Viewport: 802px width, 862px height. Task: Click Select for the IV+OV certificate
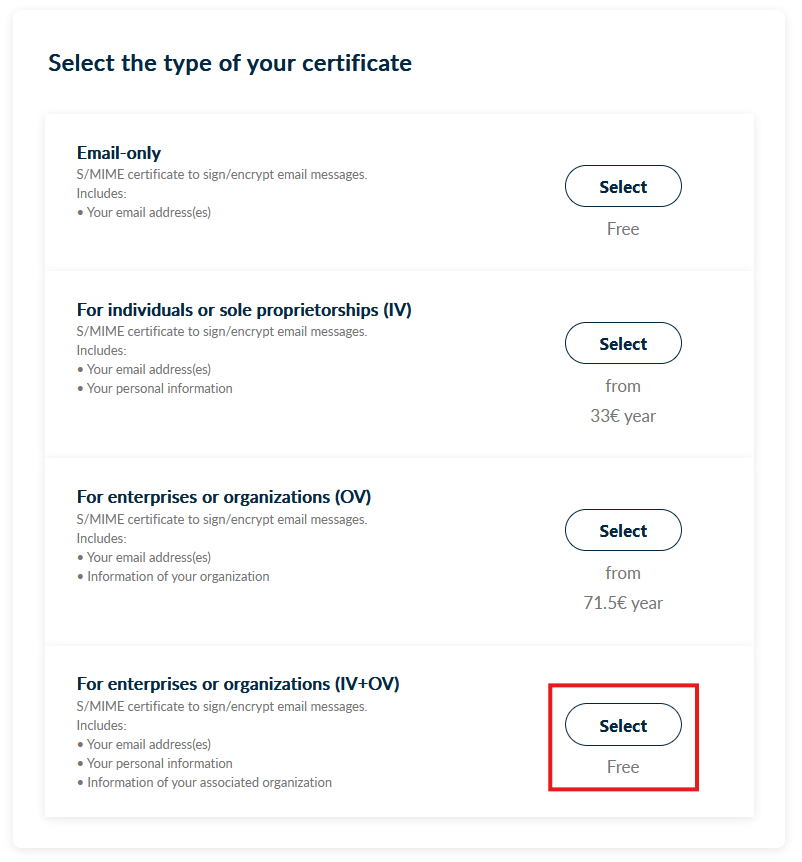click(x=623, y=726)
